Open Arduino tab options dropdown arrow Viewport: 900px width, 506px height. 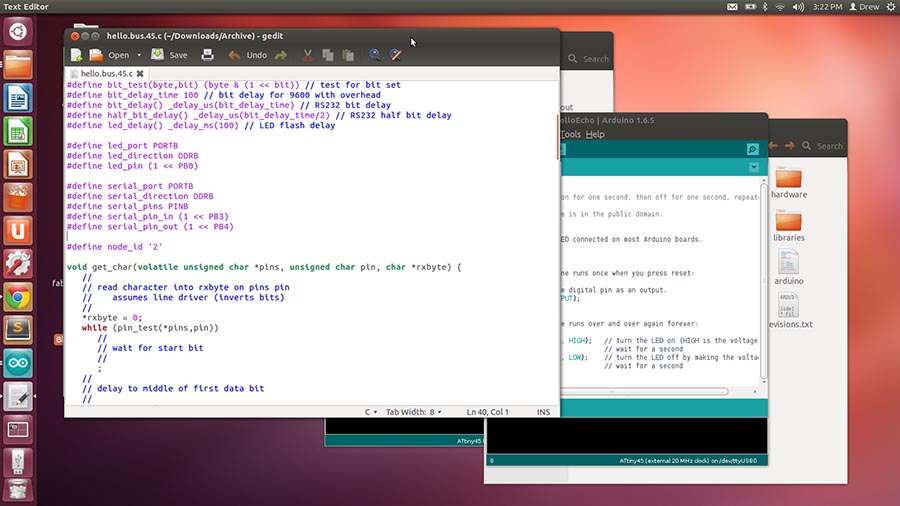pos(754,168)
